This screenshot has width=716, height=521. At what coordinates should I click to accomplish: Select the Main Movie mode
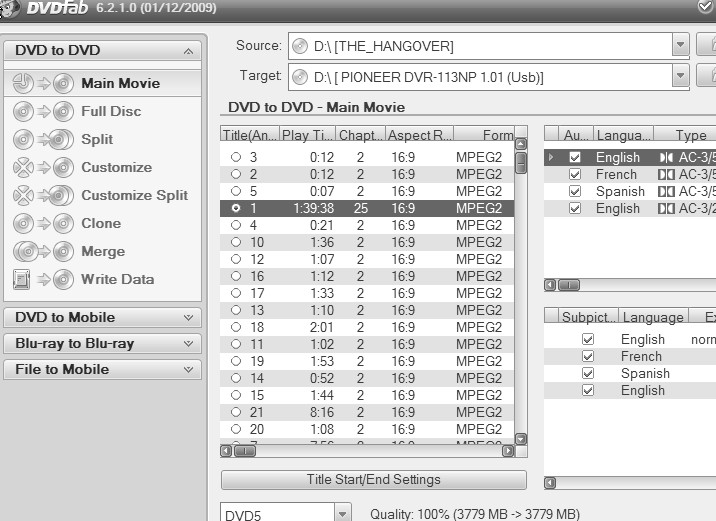tap(102, 84)
